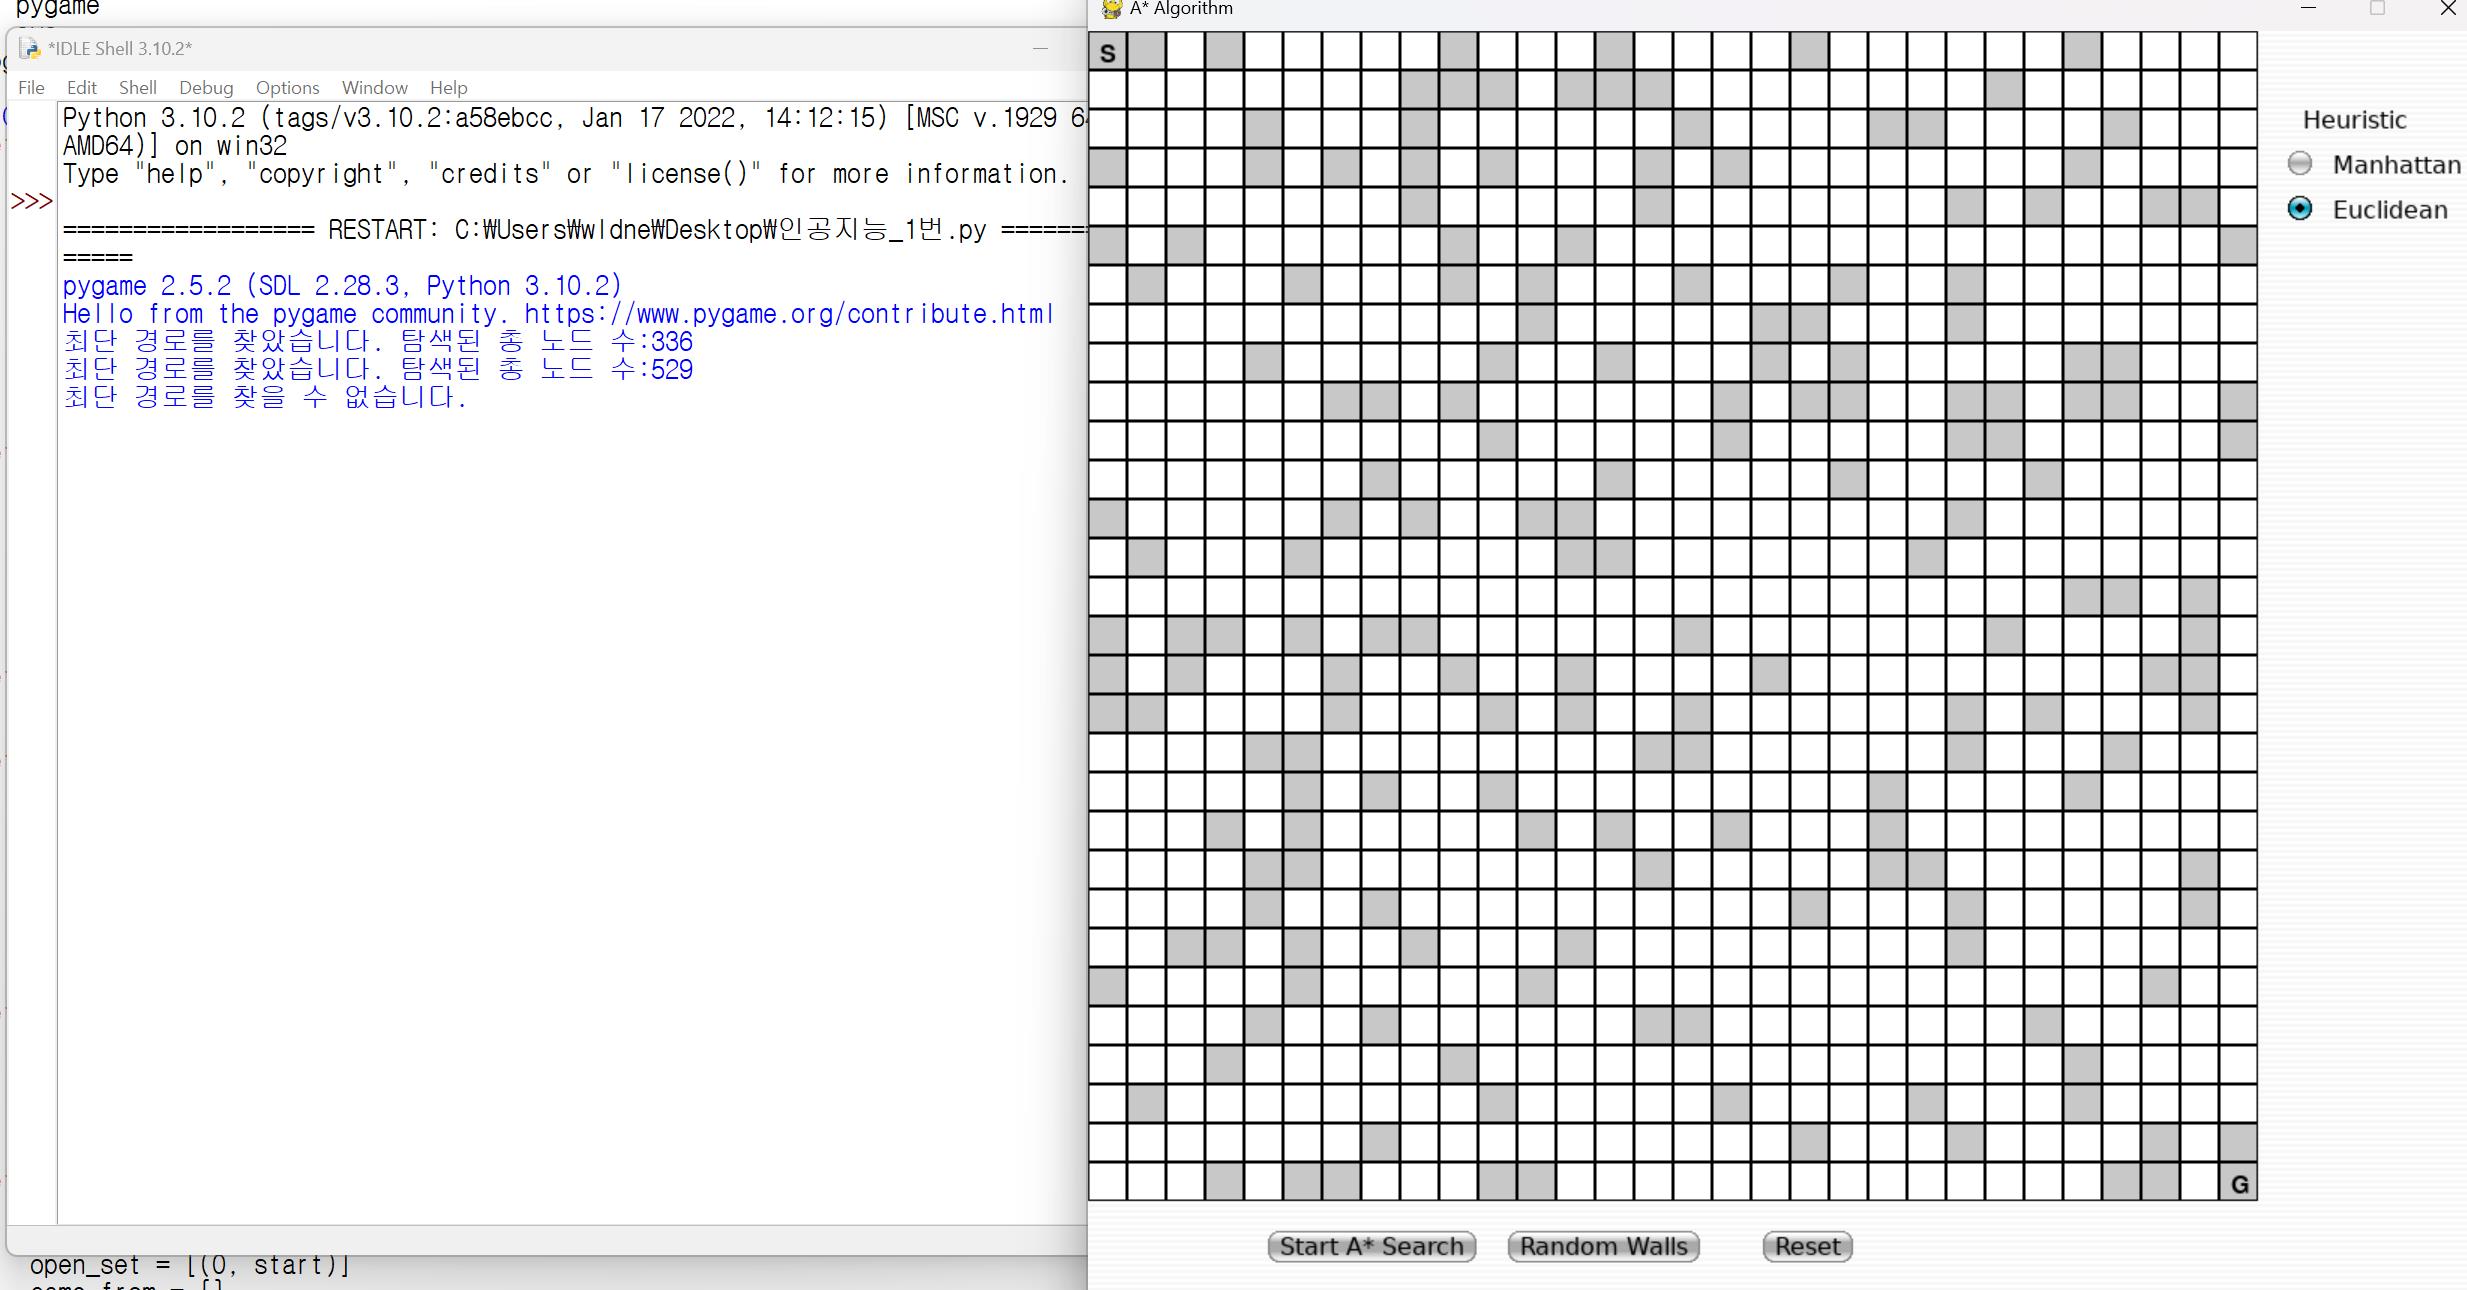Image resolution: width=2467 pixels, height=1290 pixels.
Task: Open the Edit menu in IDLE
Action: tap(81, 88)
